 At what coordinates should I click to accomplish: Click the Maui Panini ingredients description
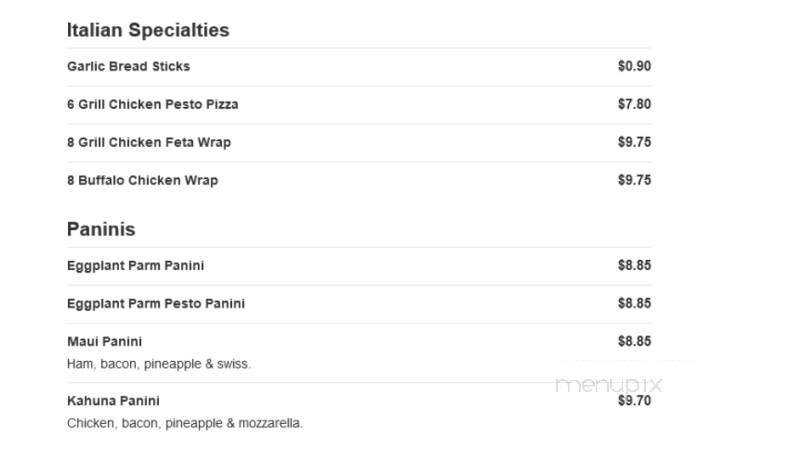[159, 364]
